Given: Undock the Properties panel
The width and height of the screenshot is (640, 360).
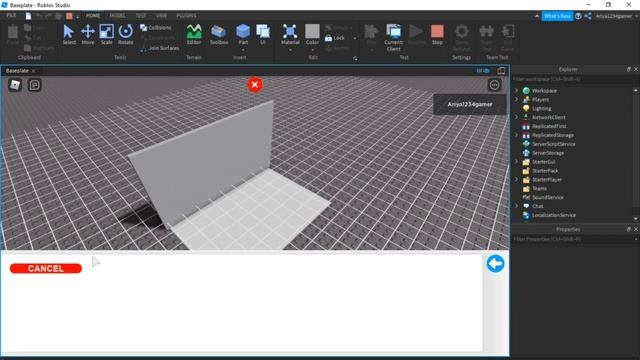Looking at the screenshot, I should [x=629, y=229].
